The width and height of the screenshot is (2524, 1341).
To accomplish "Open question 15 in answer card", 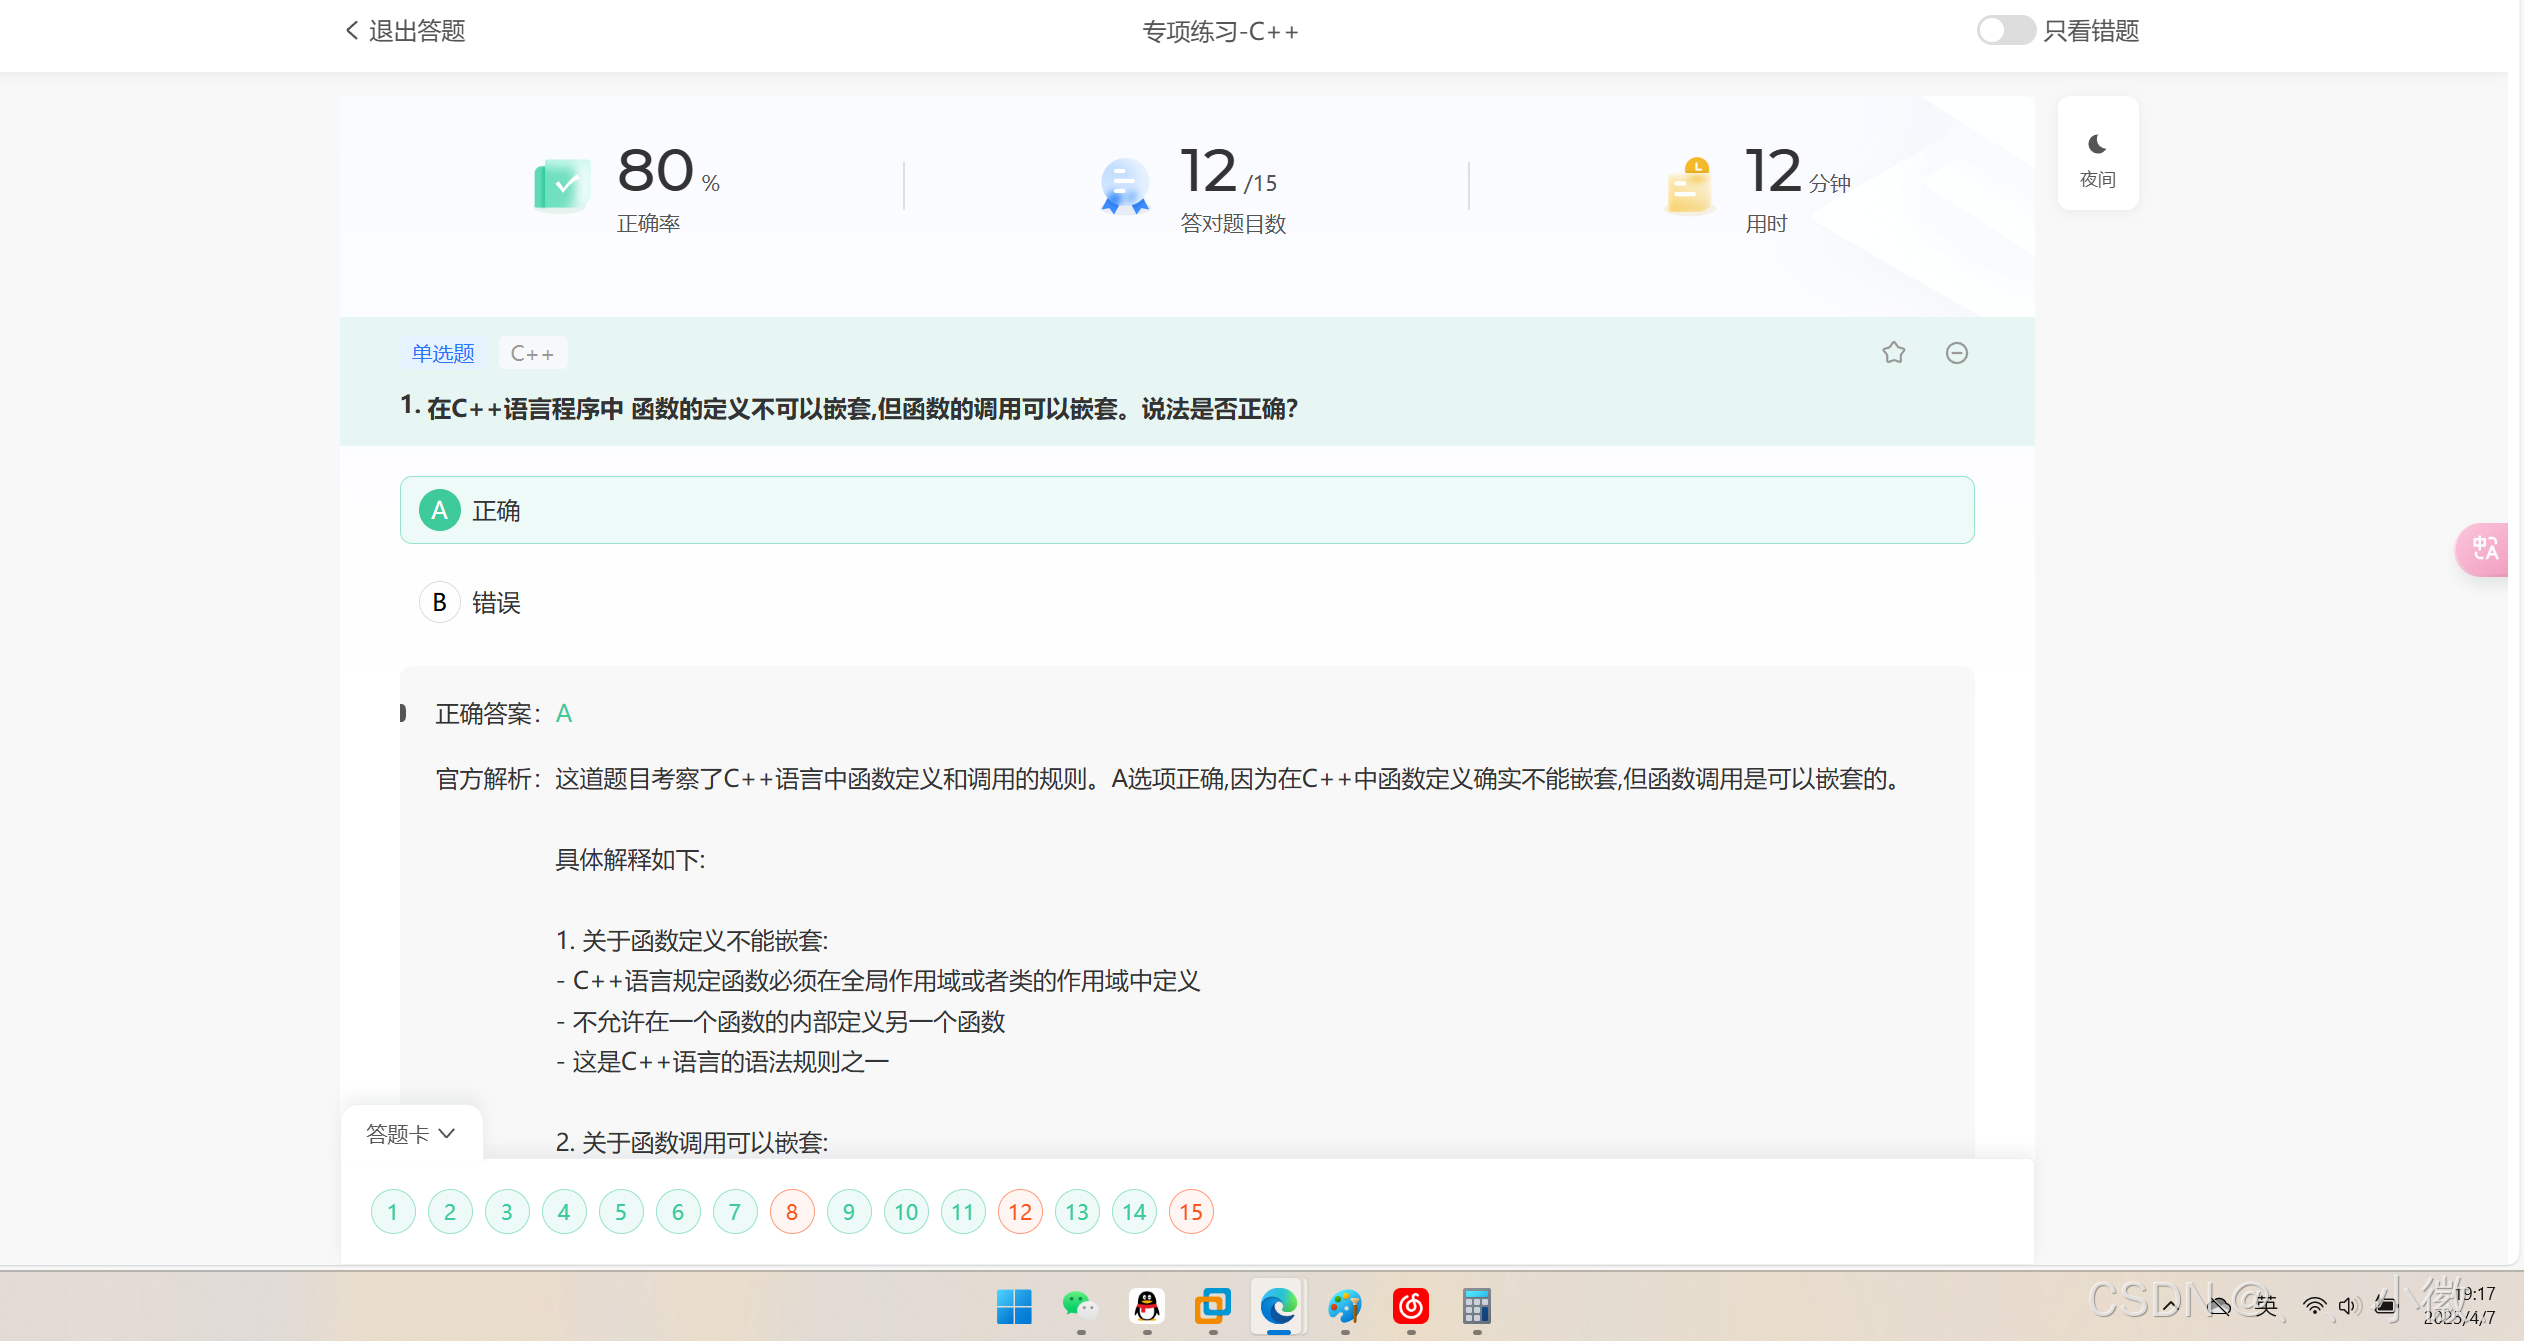I will pyautogui.click(x=1190, y=1212).
